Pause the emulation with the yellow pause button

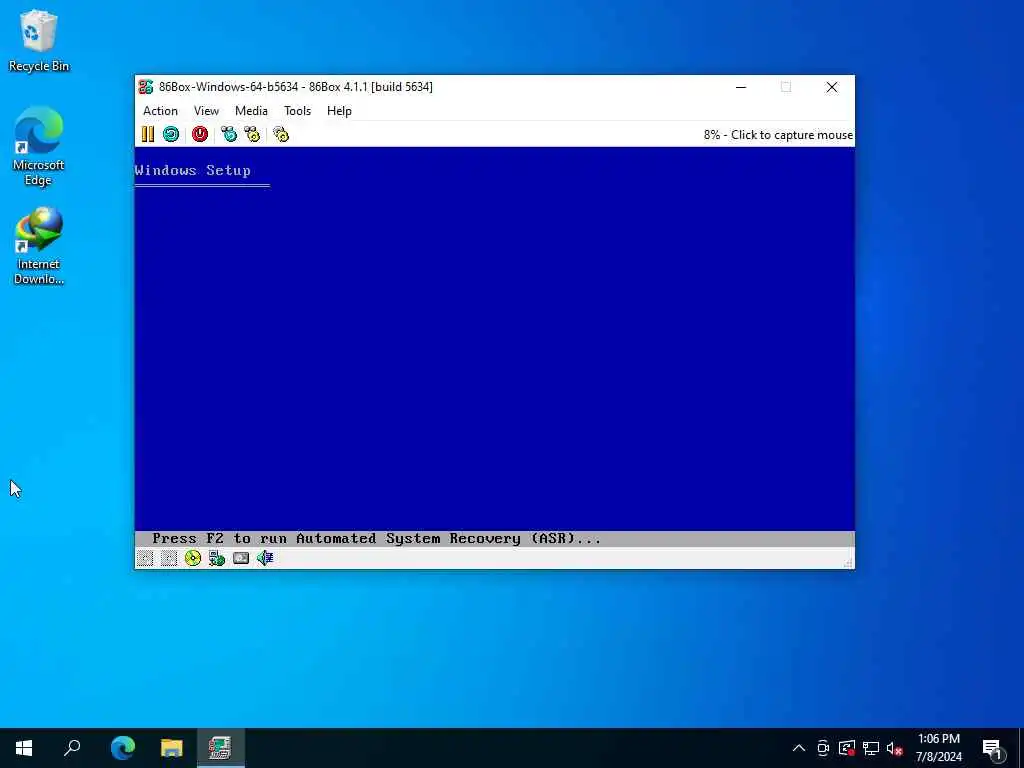tap(148, 135)
